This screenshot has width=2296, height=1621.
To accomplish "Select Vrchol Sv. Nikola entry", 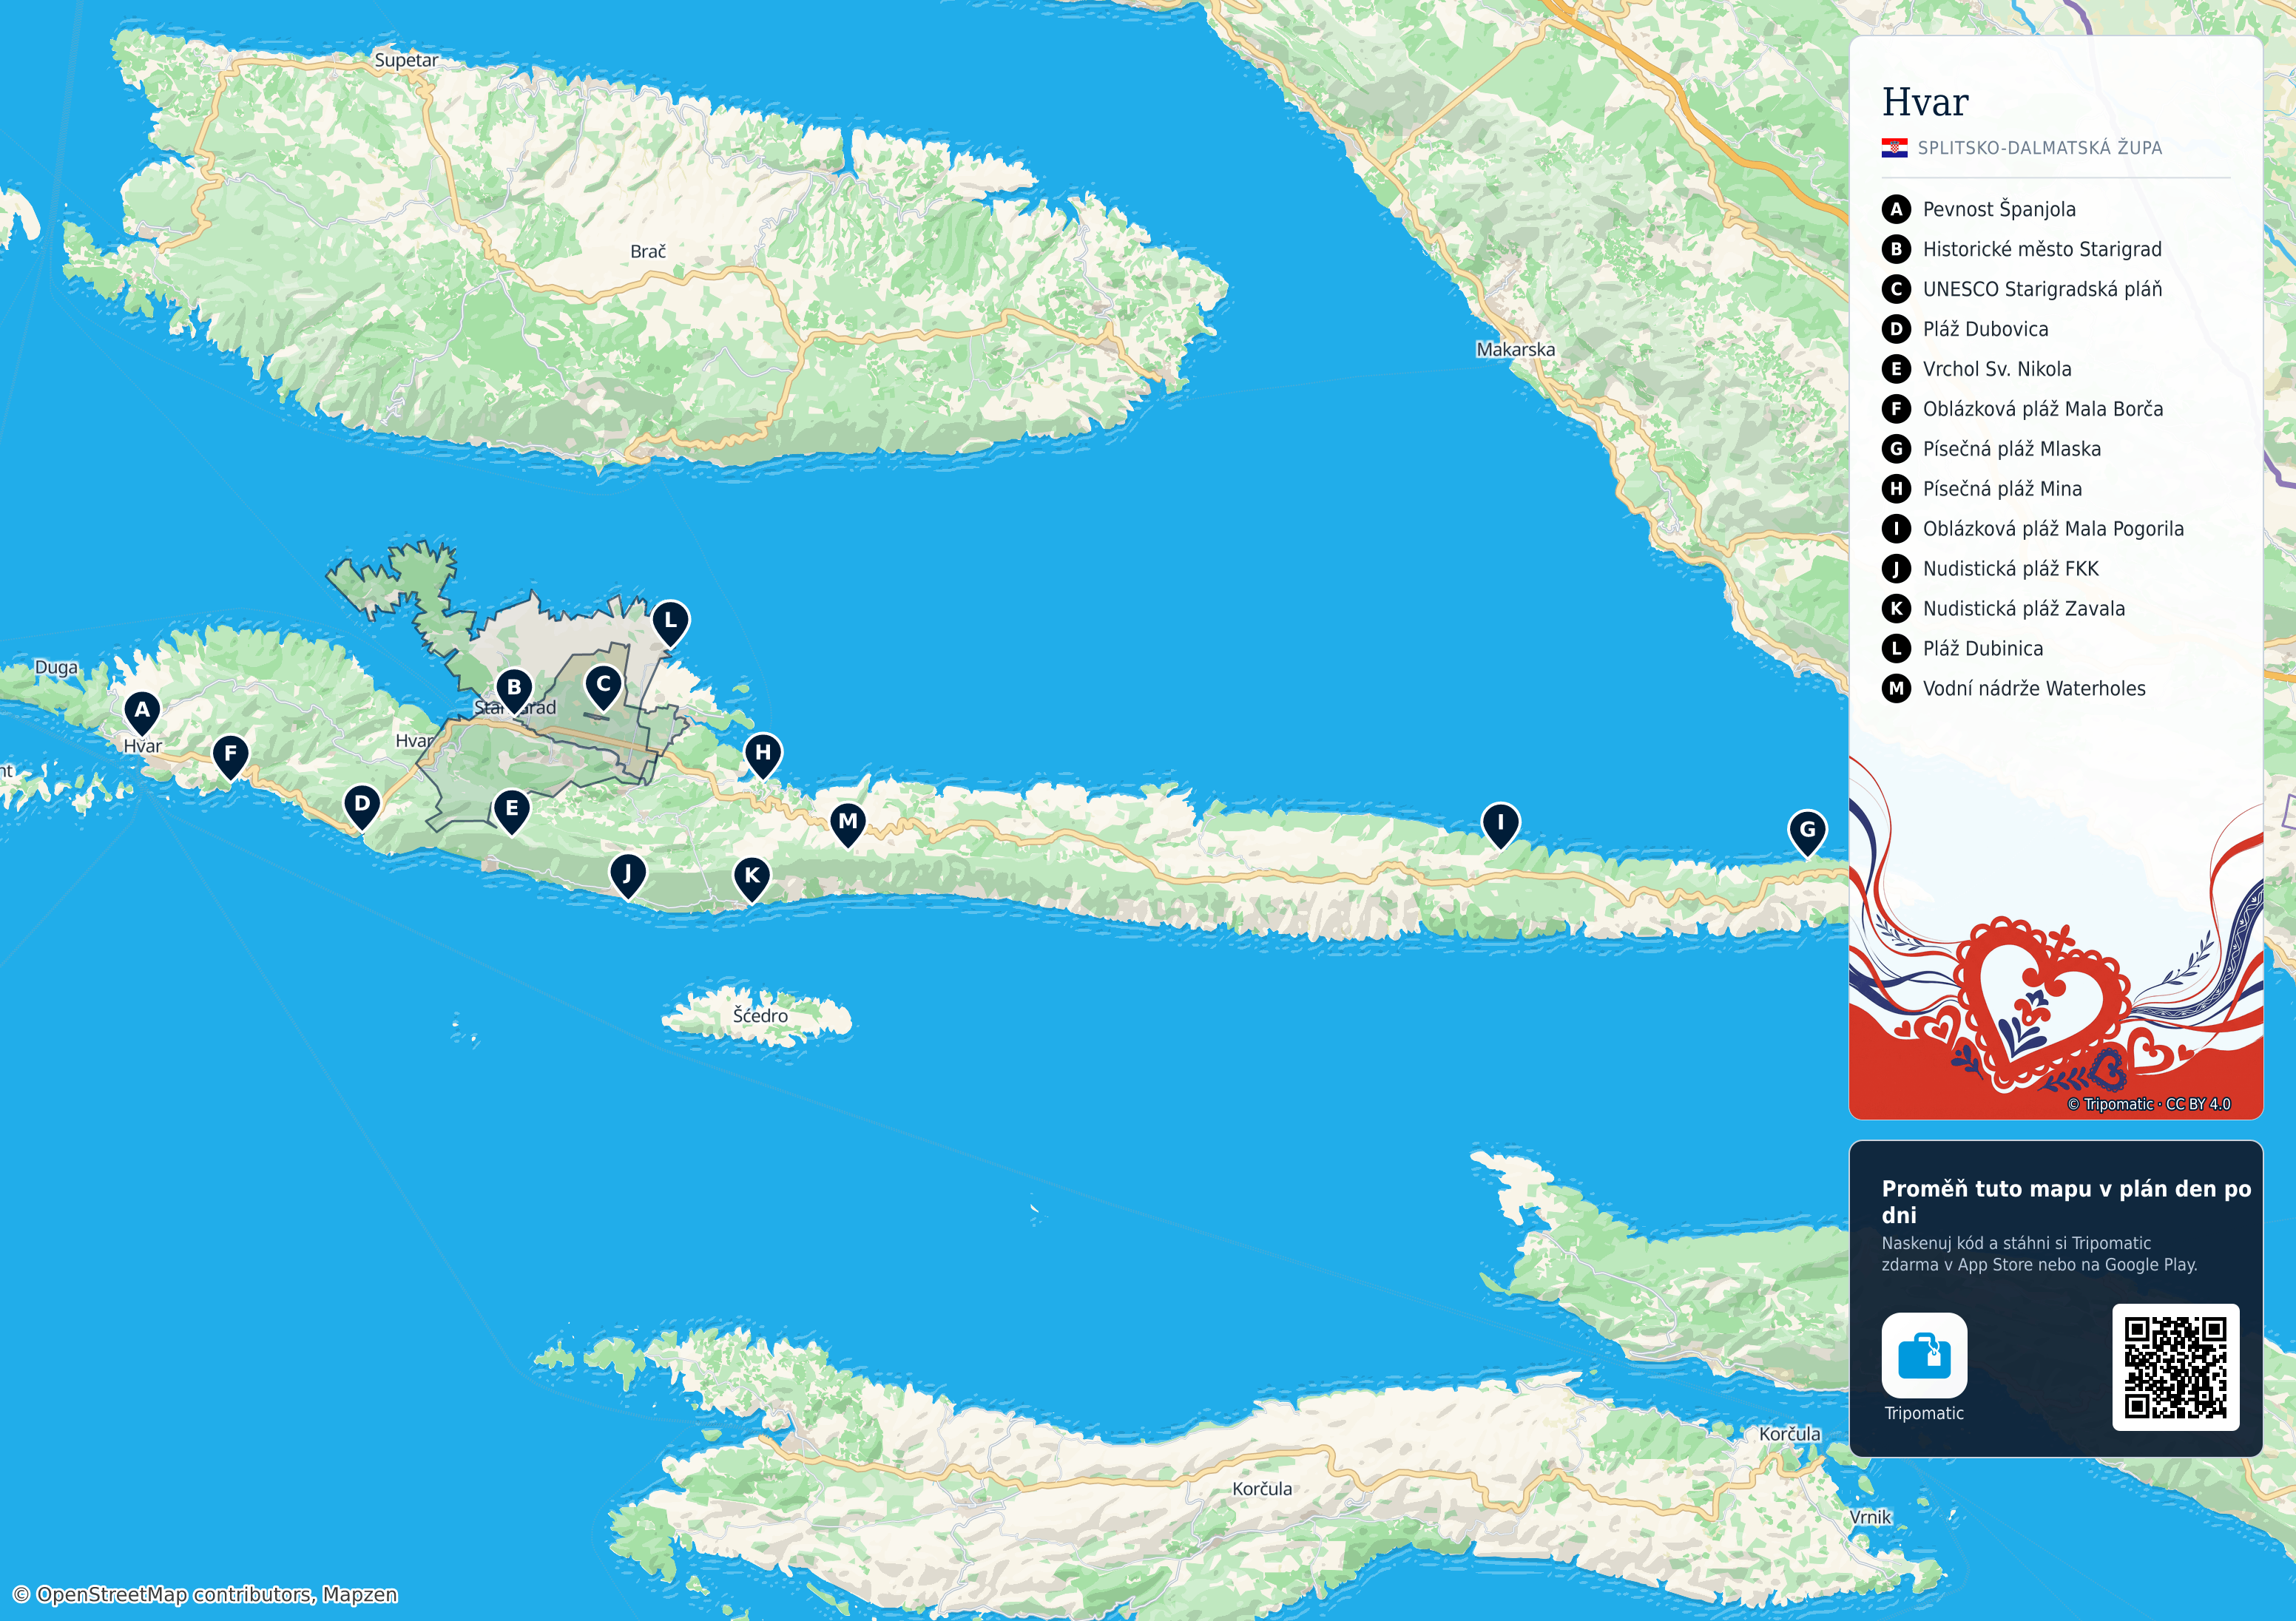I will point(1997,369).
